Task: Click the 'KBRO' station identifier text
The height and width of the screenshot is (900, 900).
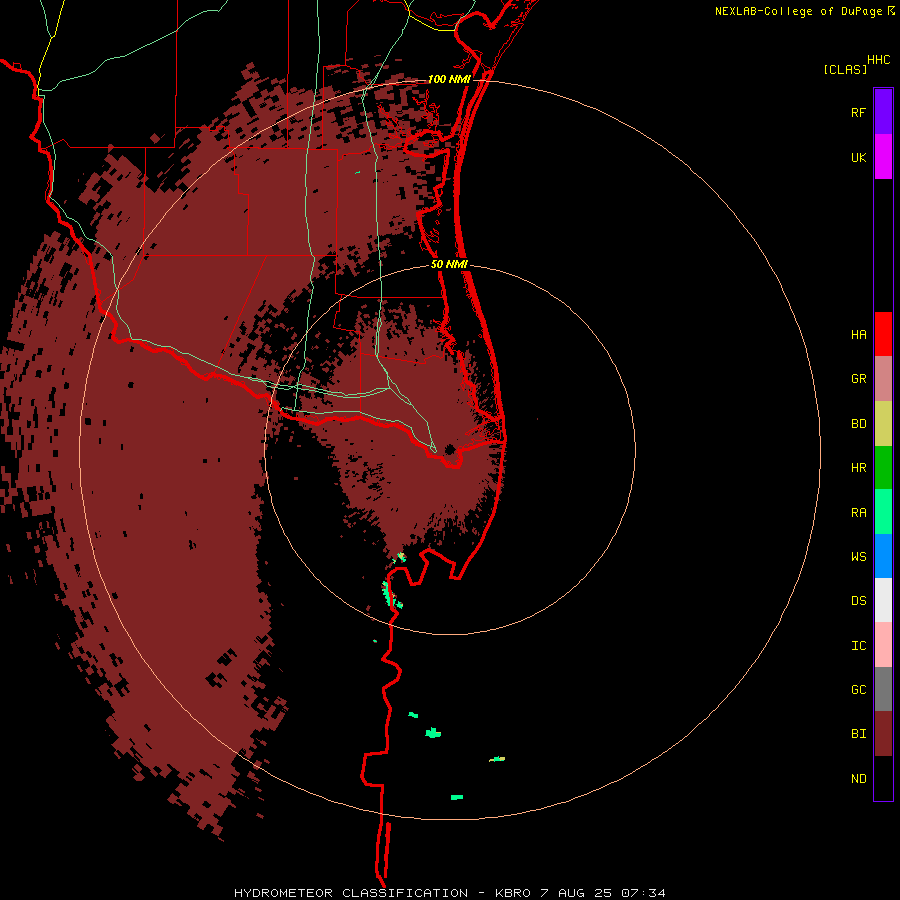Action: coord(514,893)
